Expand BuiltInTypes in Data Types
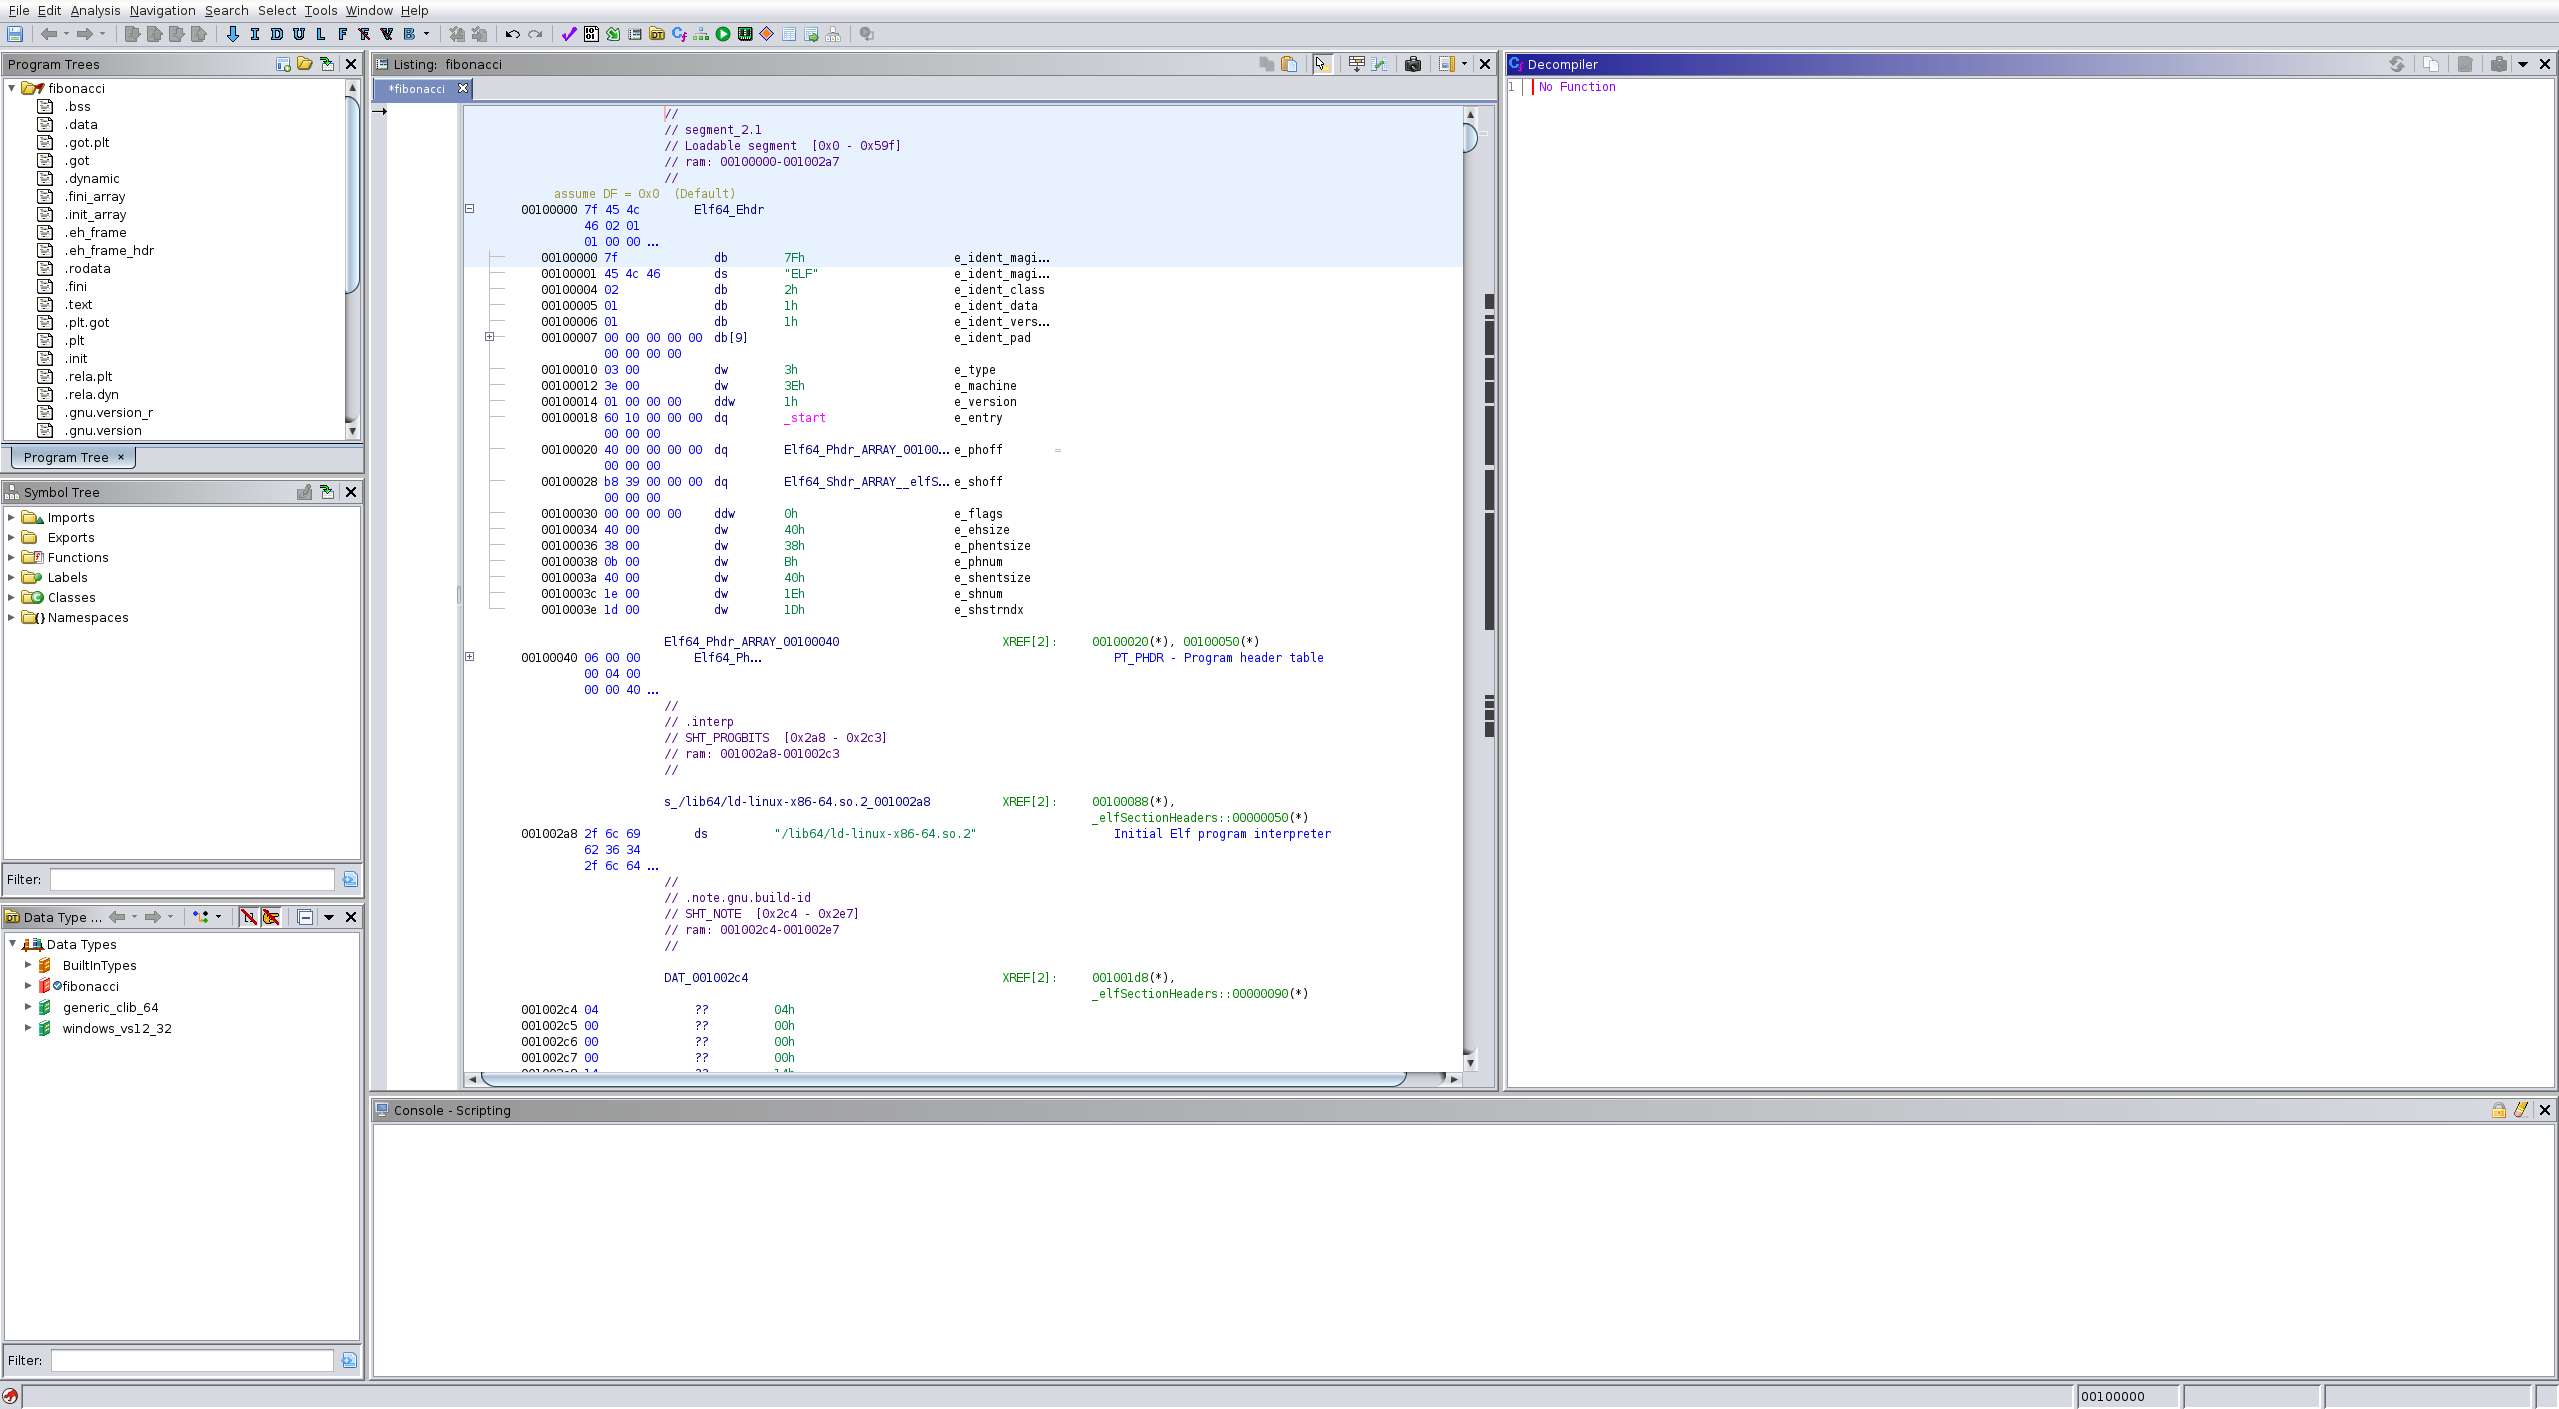 [x=28, y=965]
